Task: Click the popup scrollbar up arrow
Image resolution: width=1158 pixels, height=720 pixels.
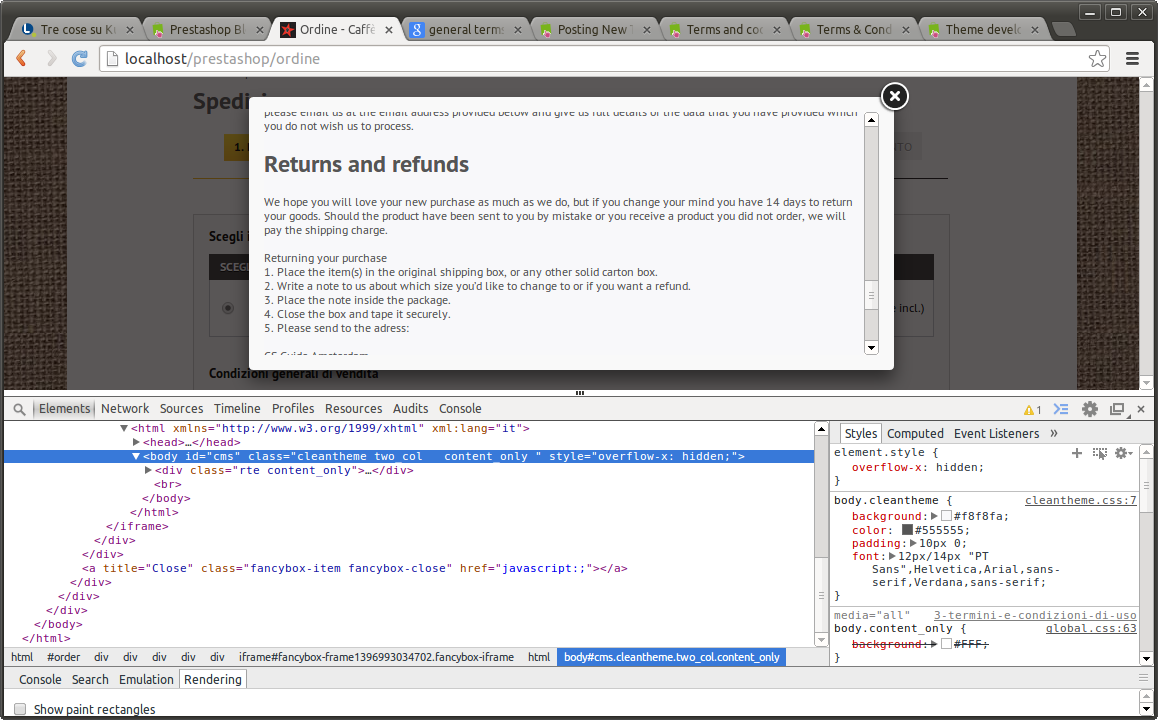Action: [x=871, y=120]
